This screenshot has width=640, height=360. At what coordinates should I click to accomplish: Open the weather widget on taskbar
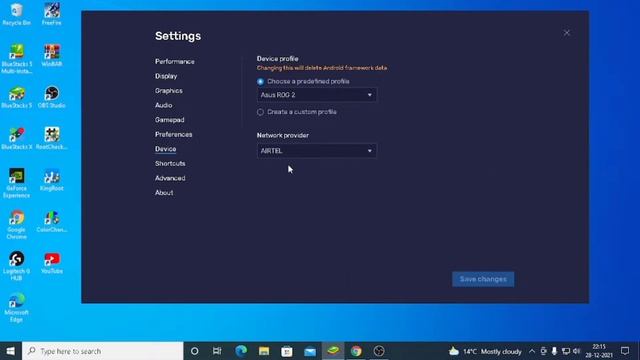pos(485,351)
